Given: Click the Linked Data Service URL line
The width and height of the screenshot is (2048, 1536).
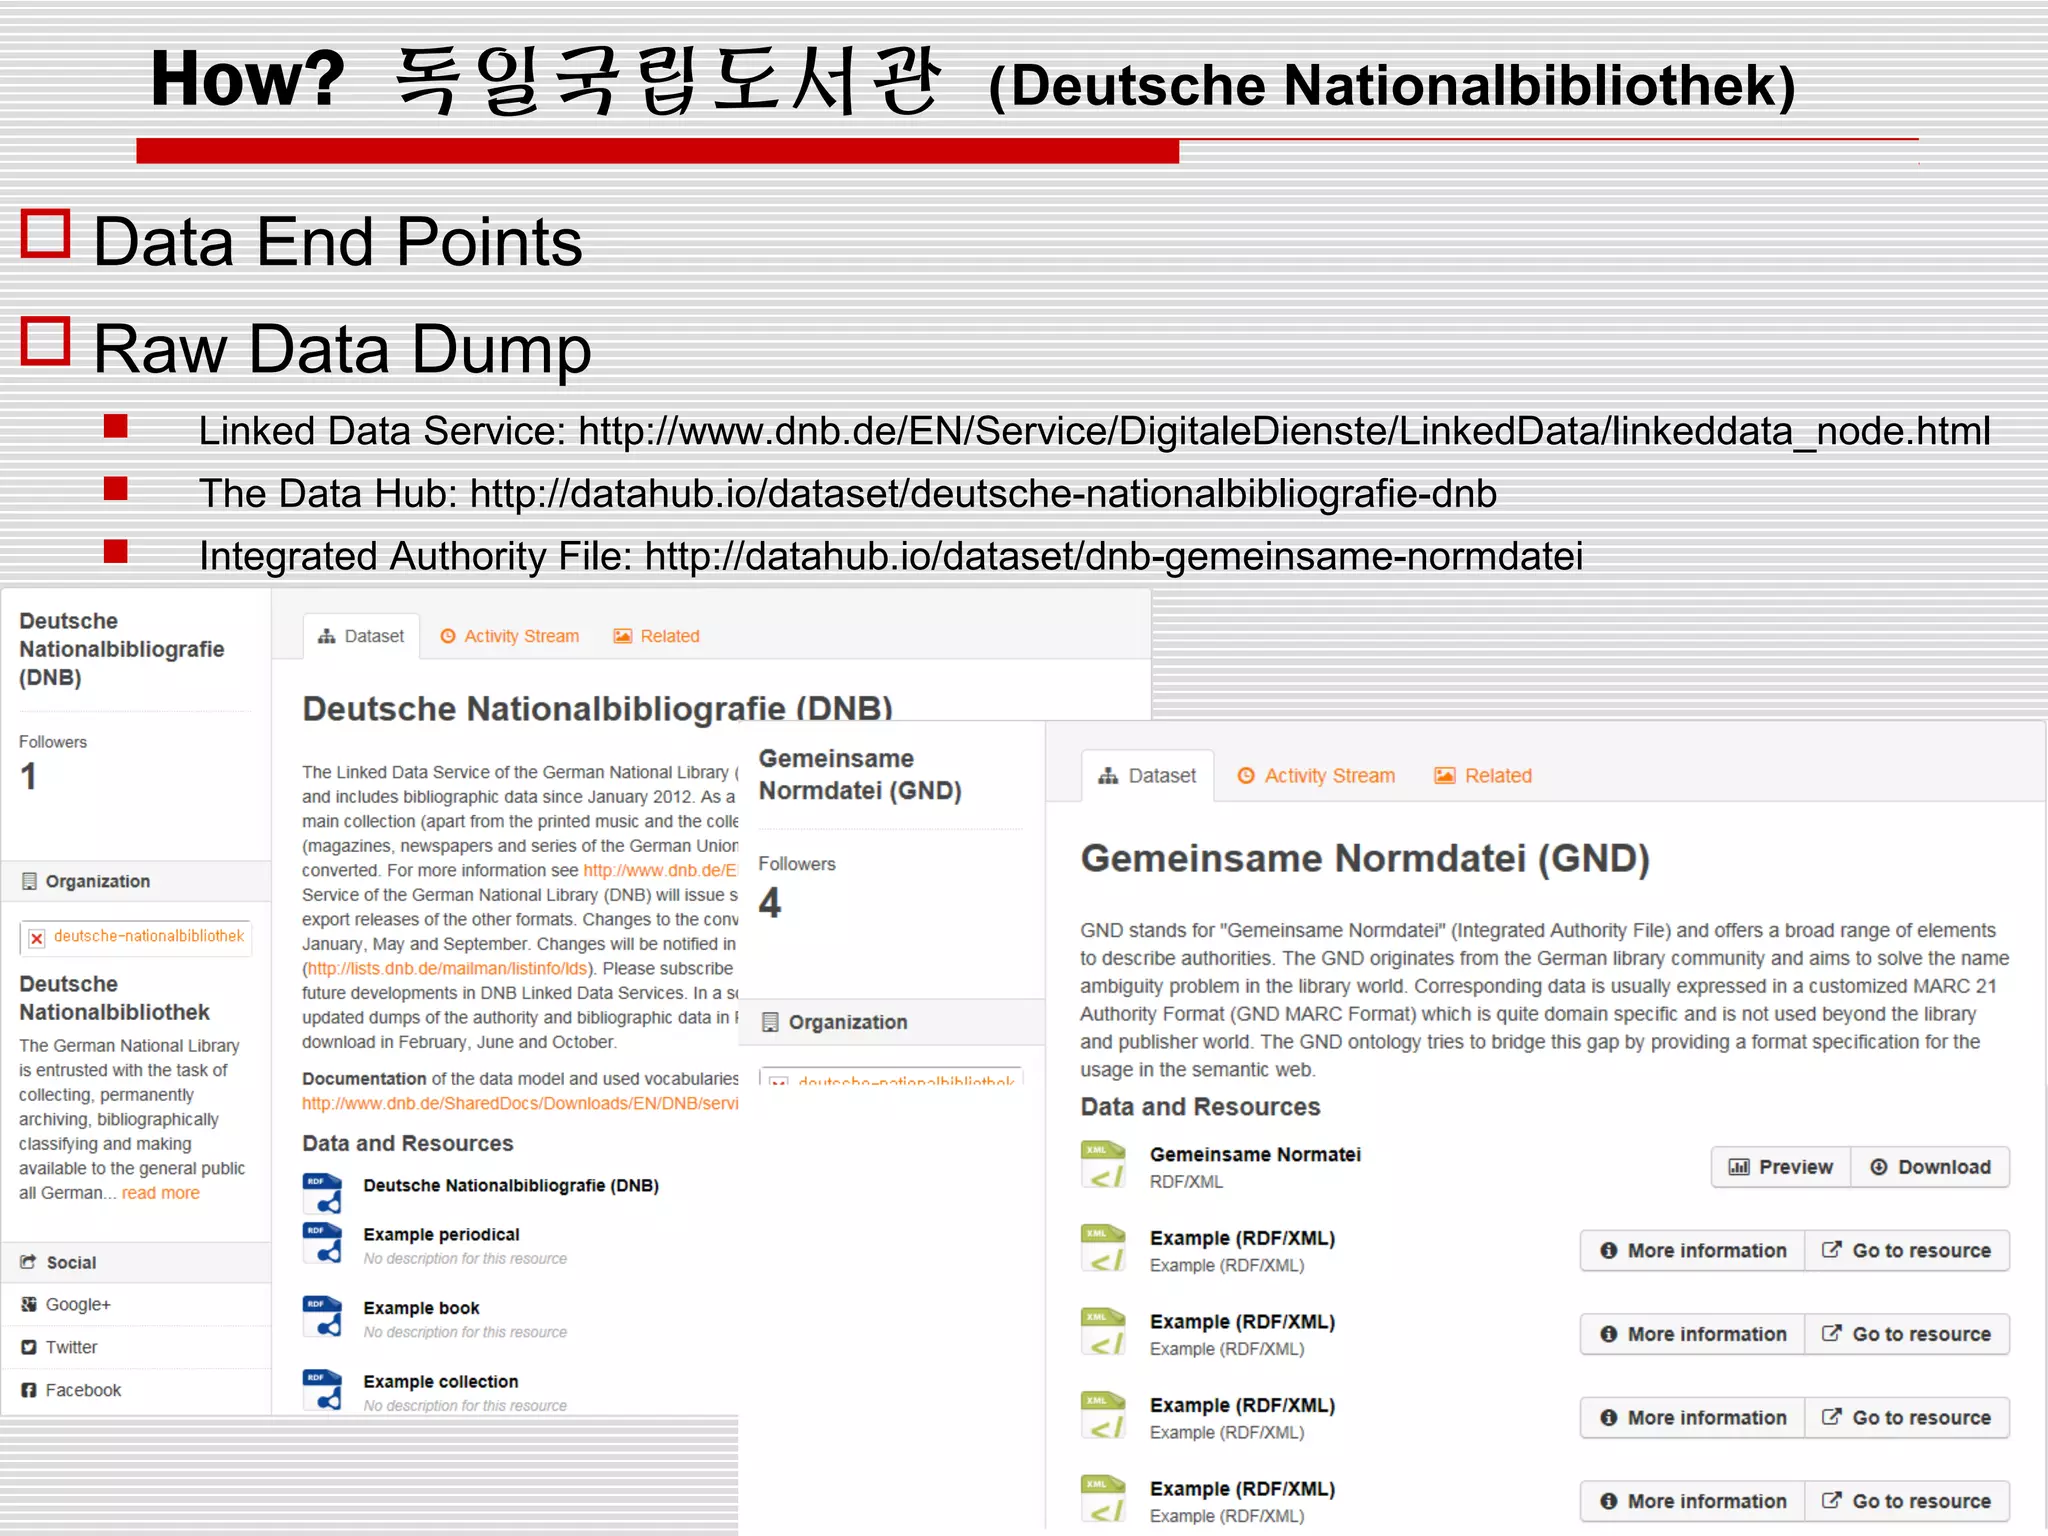Looking at the screenshot, I should coord(1094,431).
